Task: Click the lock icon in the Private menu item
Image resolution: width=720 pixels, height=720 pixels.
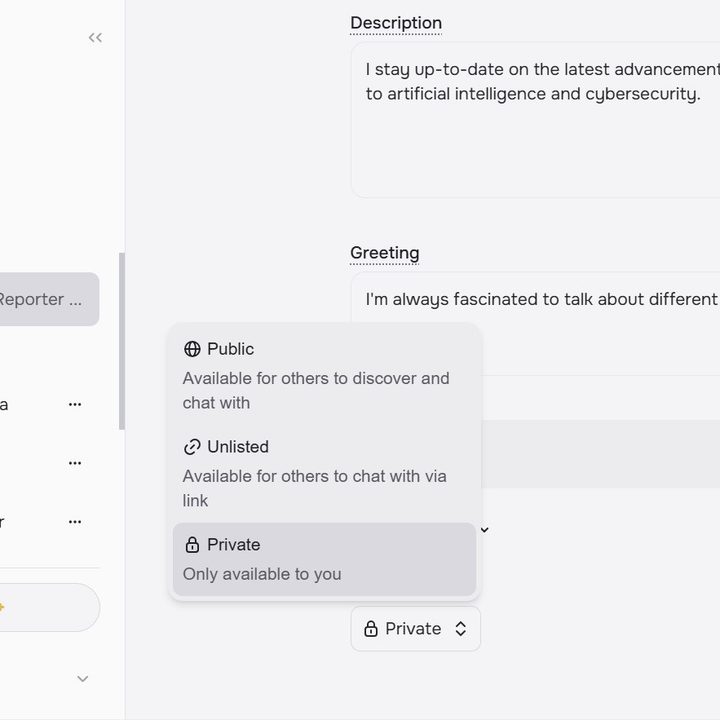Action: 192,545
